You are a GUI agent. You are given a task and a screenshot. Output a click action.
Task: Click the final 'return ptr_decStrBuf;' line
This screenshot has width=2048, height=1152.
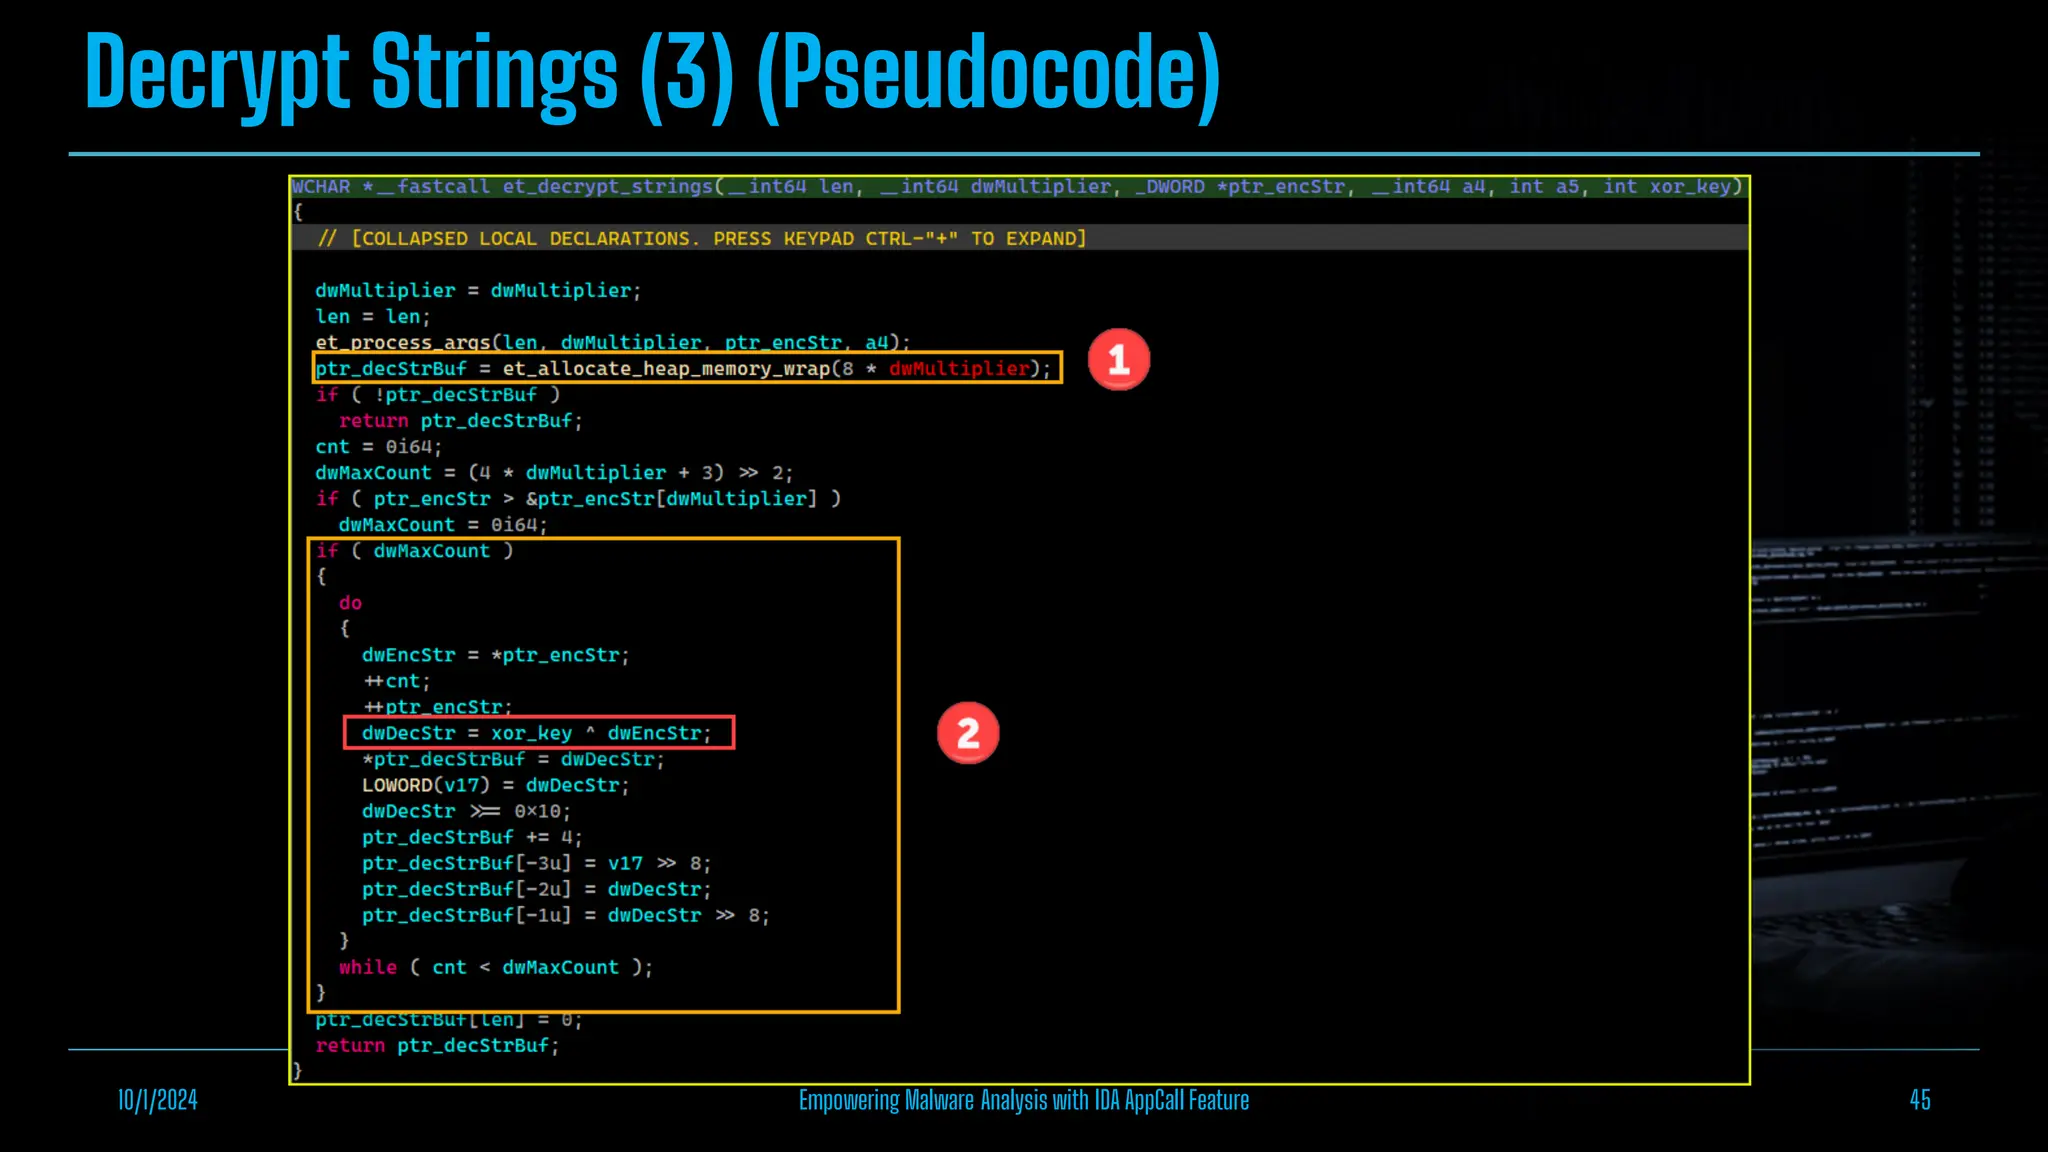click(438, 1045)
